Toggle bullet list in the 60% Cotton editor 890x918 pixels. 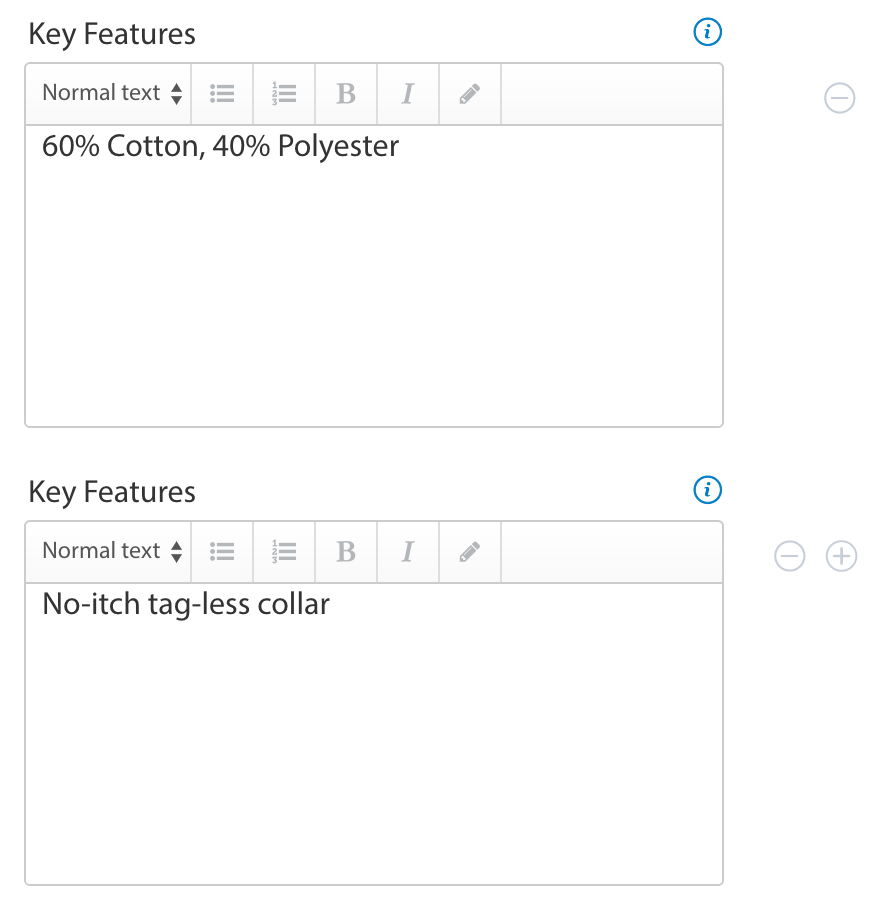tap(222, 94)
